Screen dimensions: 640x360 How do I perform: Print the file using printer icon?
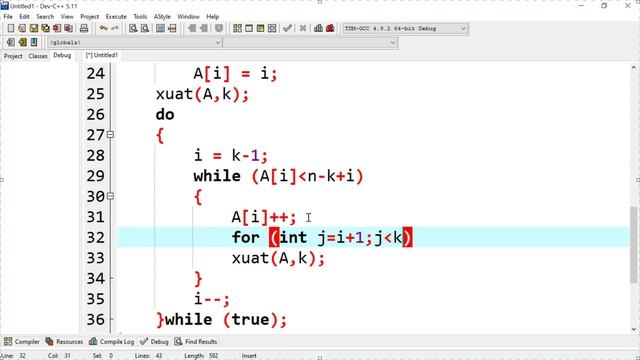[84, 28]
